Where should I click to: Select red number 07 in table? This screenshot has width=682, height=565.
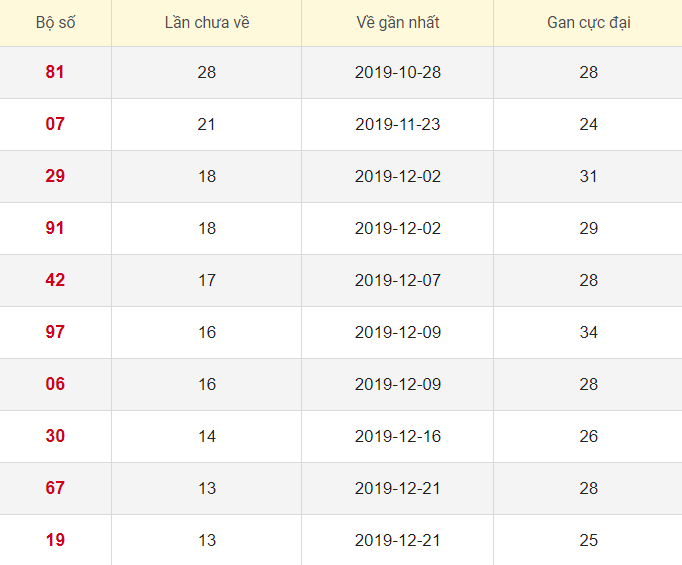click(x=55, y=124)
